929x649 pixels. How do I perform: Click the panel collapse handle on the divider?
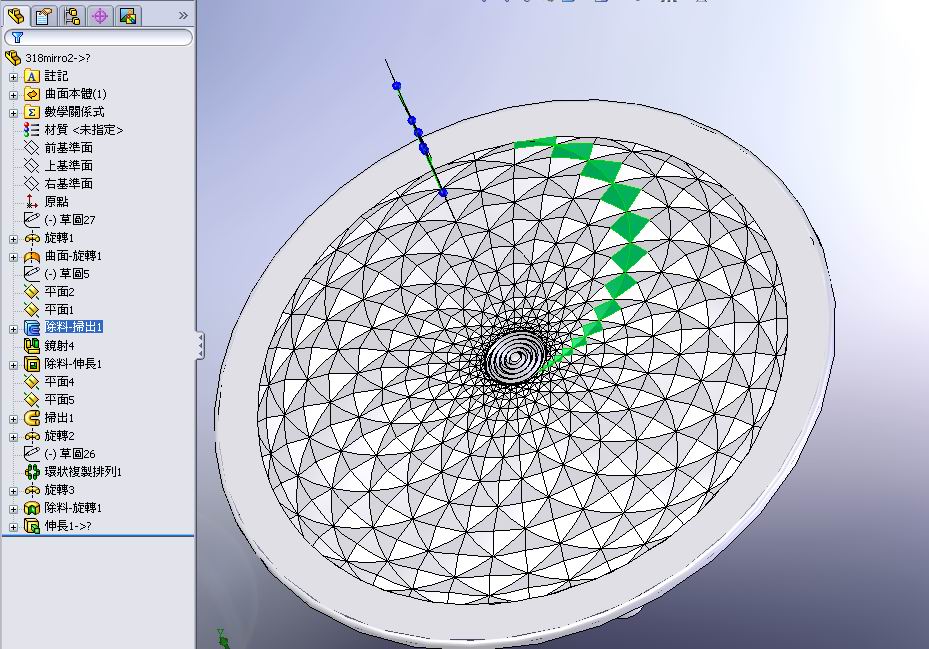pos(200,345)
